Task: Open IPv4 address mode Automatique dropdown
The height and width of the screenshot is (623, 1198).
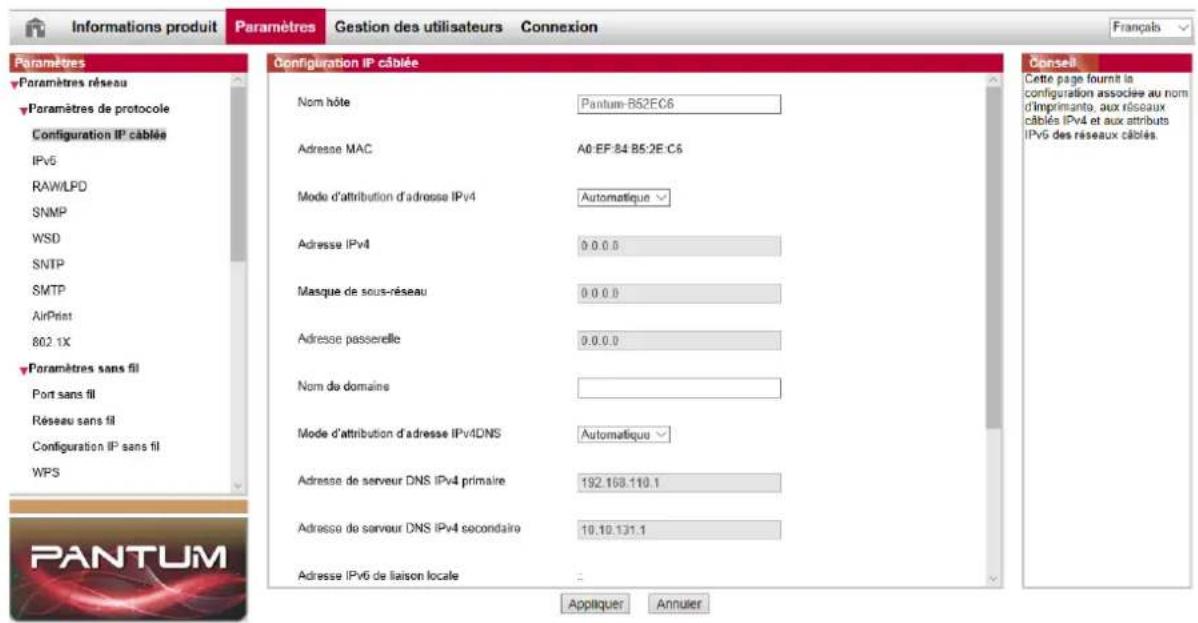Action: [x=623, y=197]
